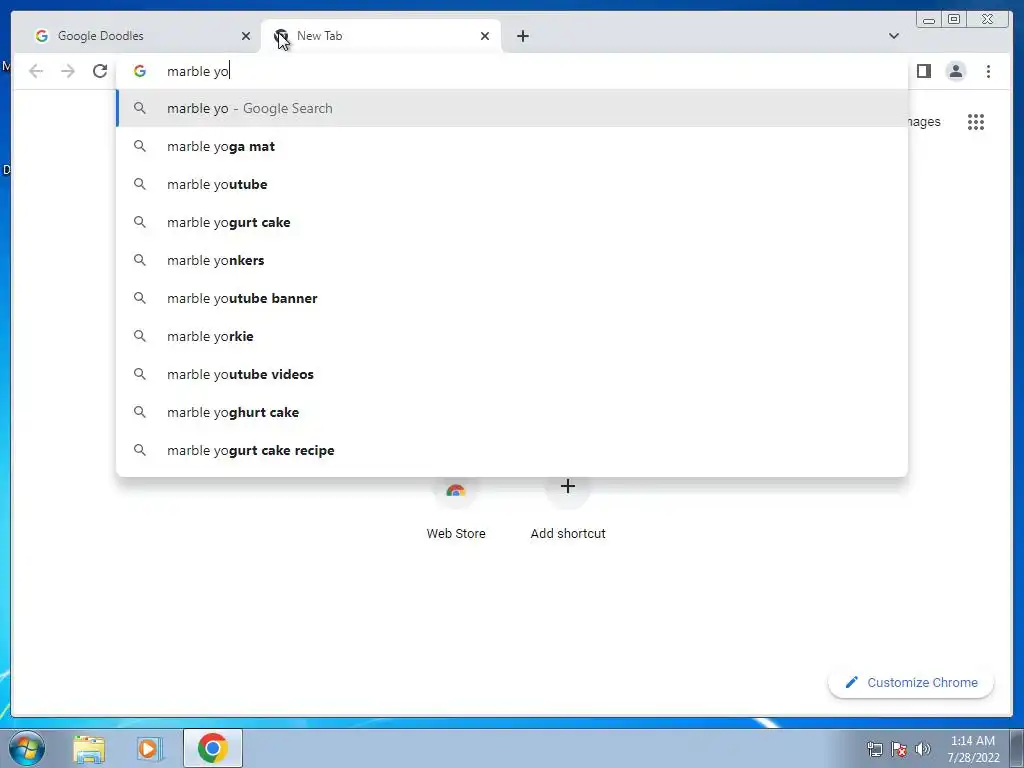Viewport: 1024px width, 768px height.
Task: Pick the 'marble yoghurt cake' suggestion
Action: coord(512,412)
